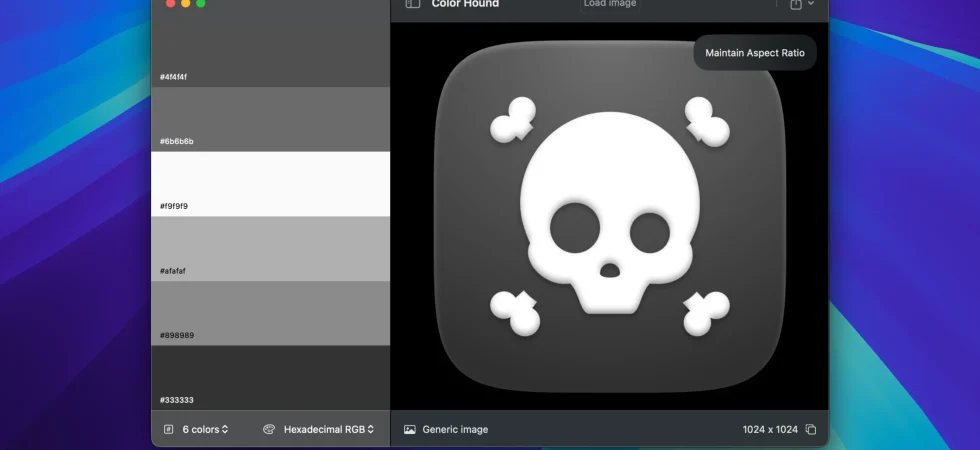Click the Load image button
The height and width of the screenshot is (450, 980).
609,4
